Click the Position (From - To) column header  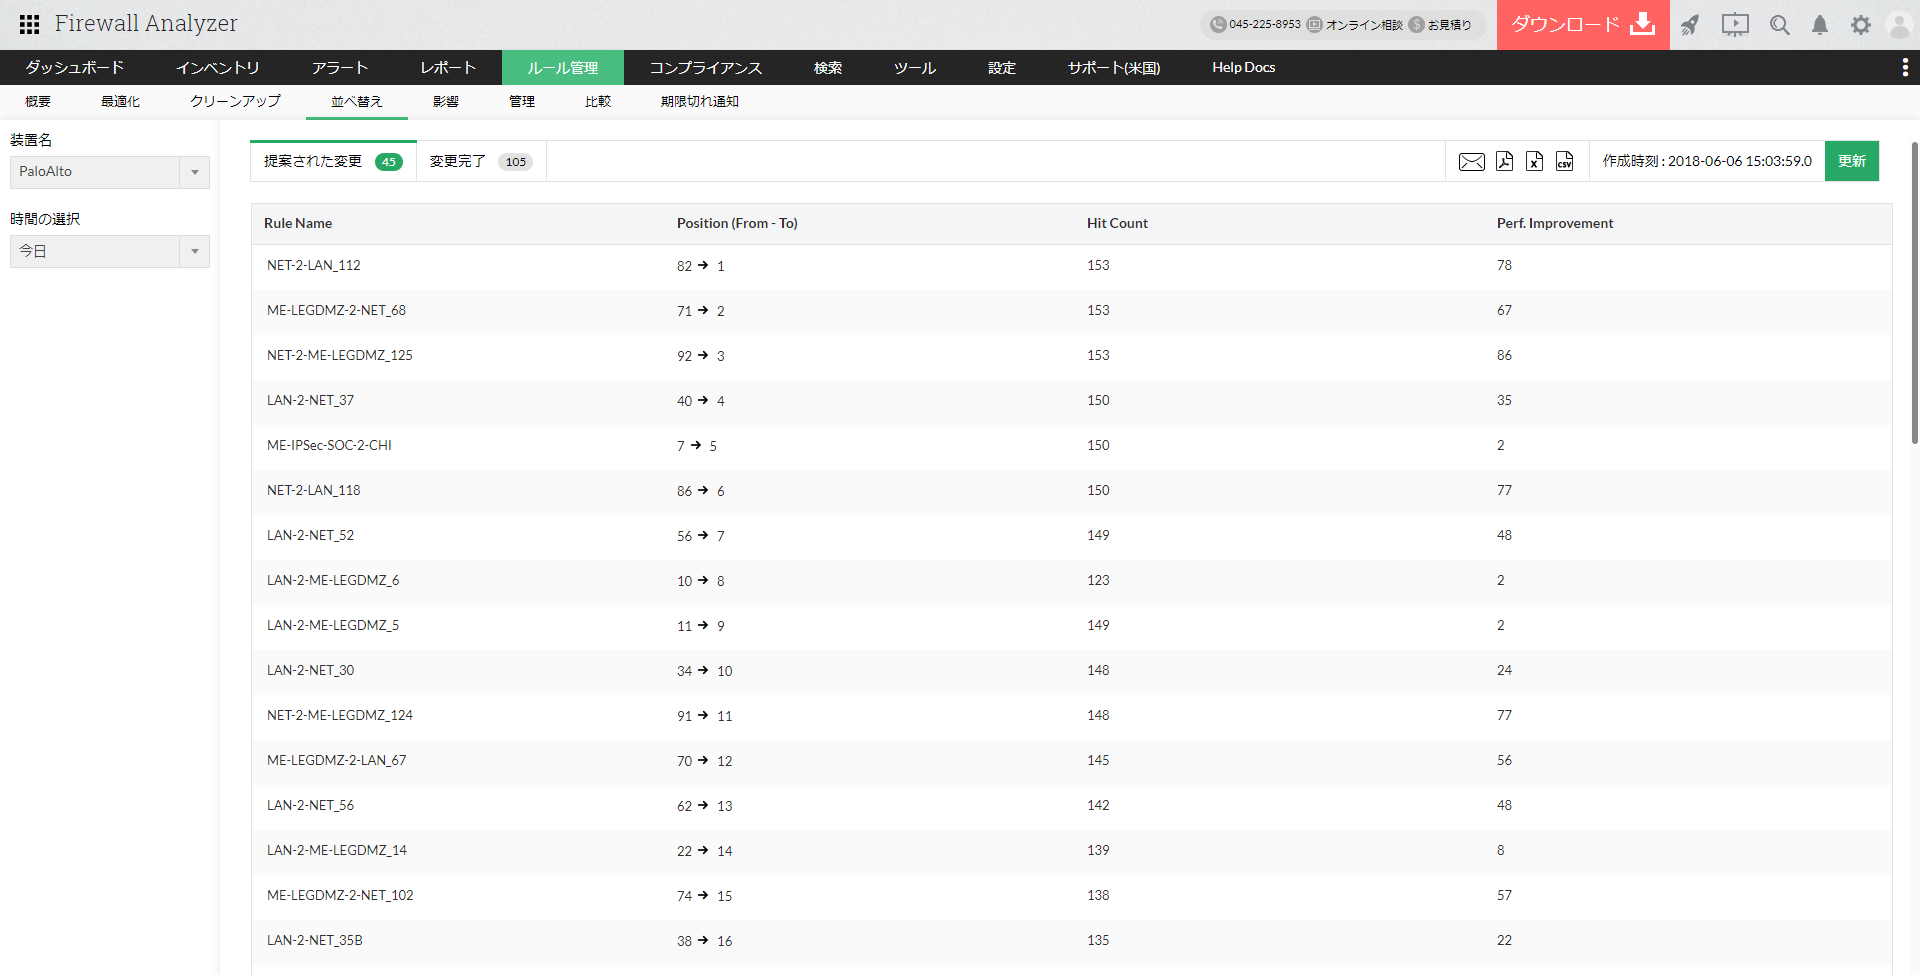737,223
